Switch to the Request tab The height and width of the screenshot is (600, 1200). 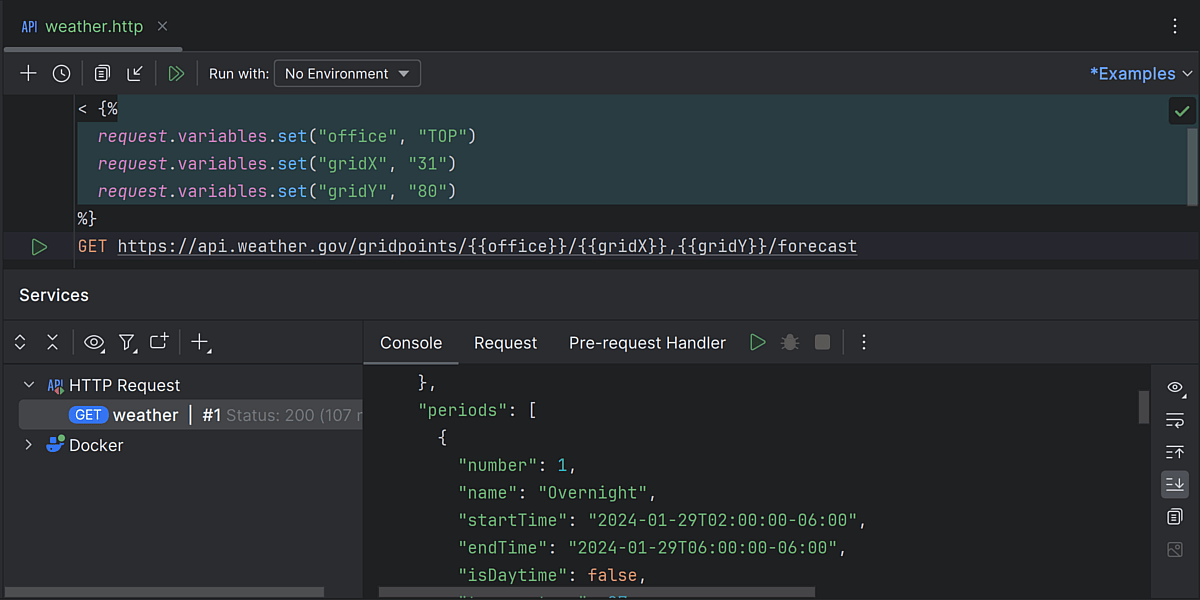click(505, 342)
